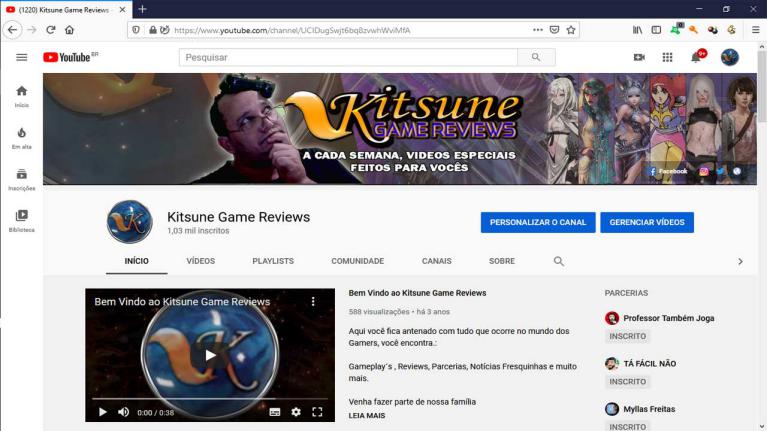Open the YouTube apps grid icon
767x431 pixels.
(x=667, y=57)
